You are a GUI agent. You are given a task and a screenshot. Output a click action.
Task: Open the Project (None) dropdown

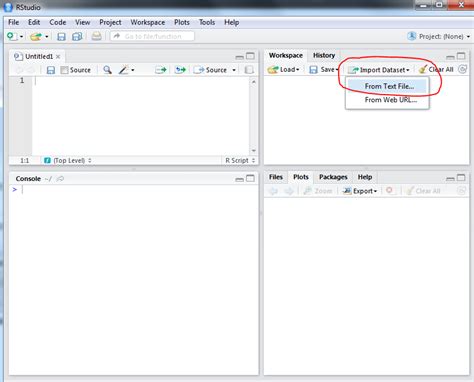439,36
